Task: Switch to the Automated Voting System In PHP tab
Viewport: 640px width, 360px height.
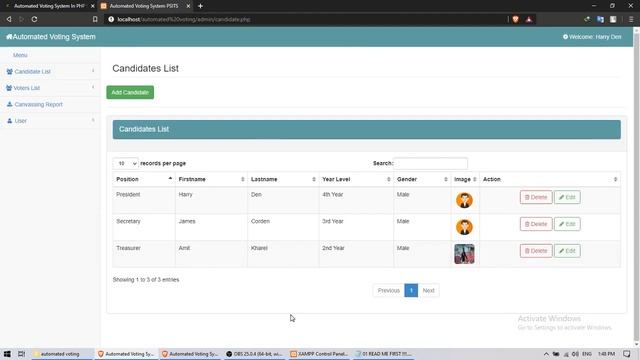Action: [48, 6]
